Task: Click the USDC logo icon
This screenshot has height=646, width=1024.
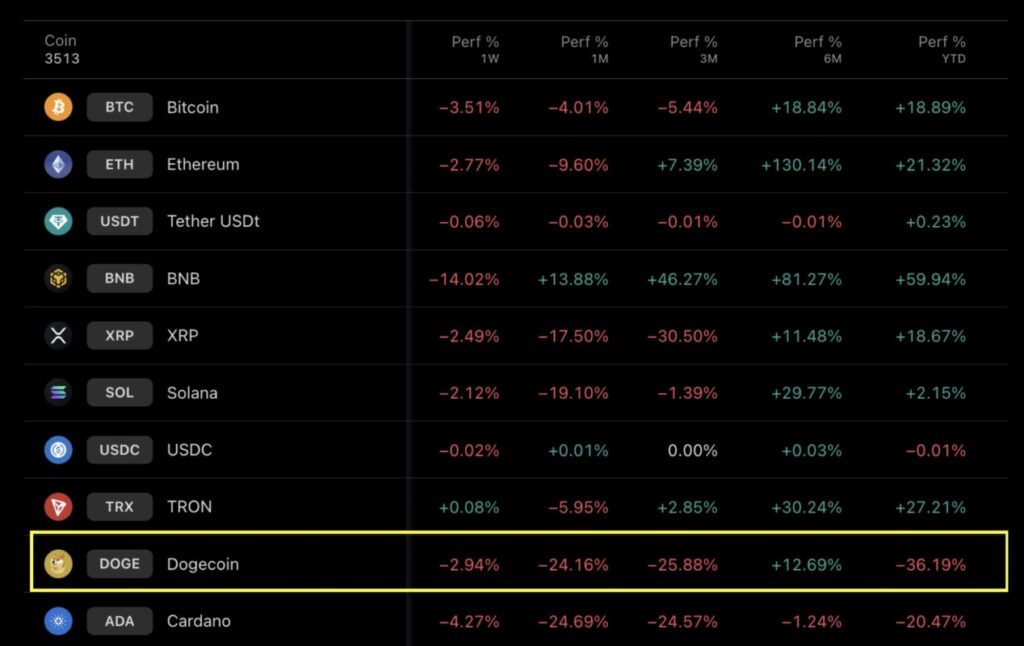Action: click(x=59, y=449)
